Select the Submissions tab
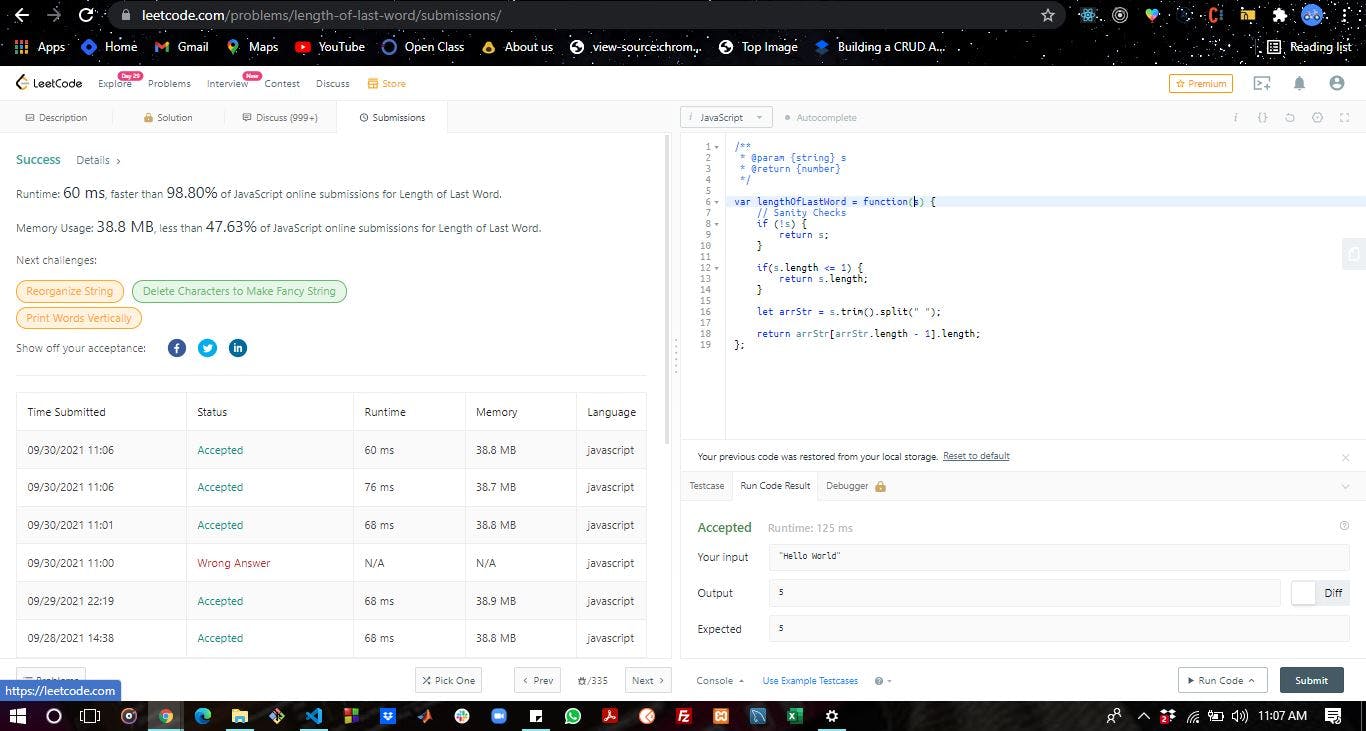 tap(392, 118)
